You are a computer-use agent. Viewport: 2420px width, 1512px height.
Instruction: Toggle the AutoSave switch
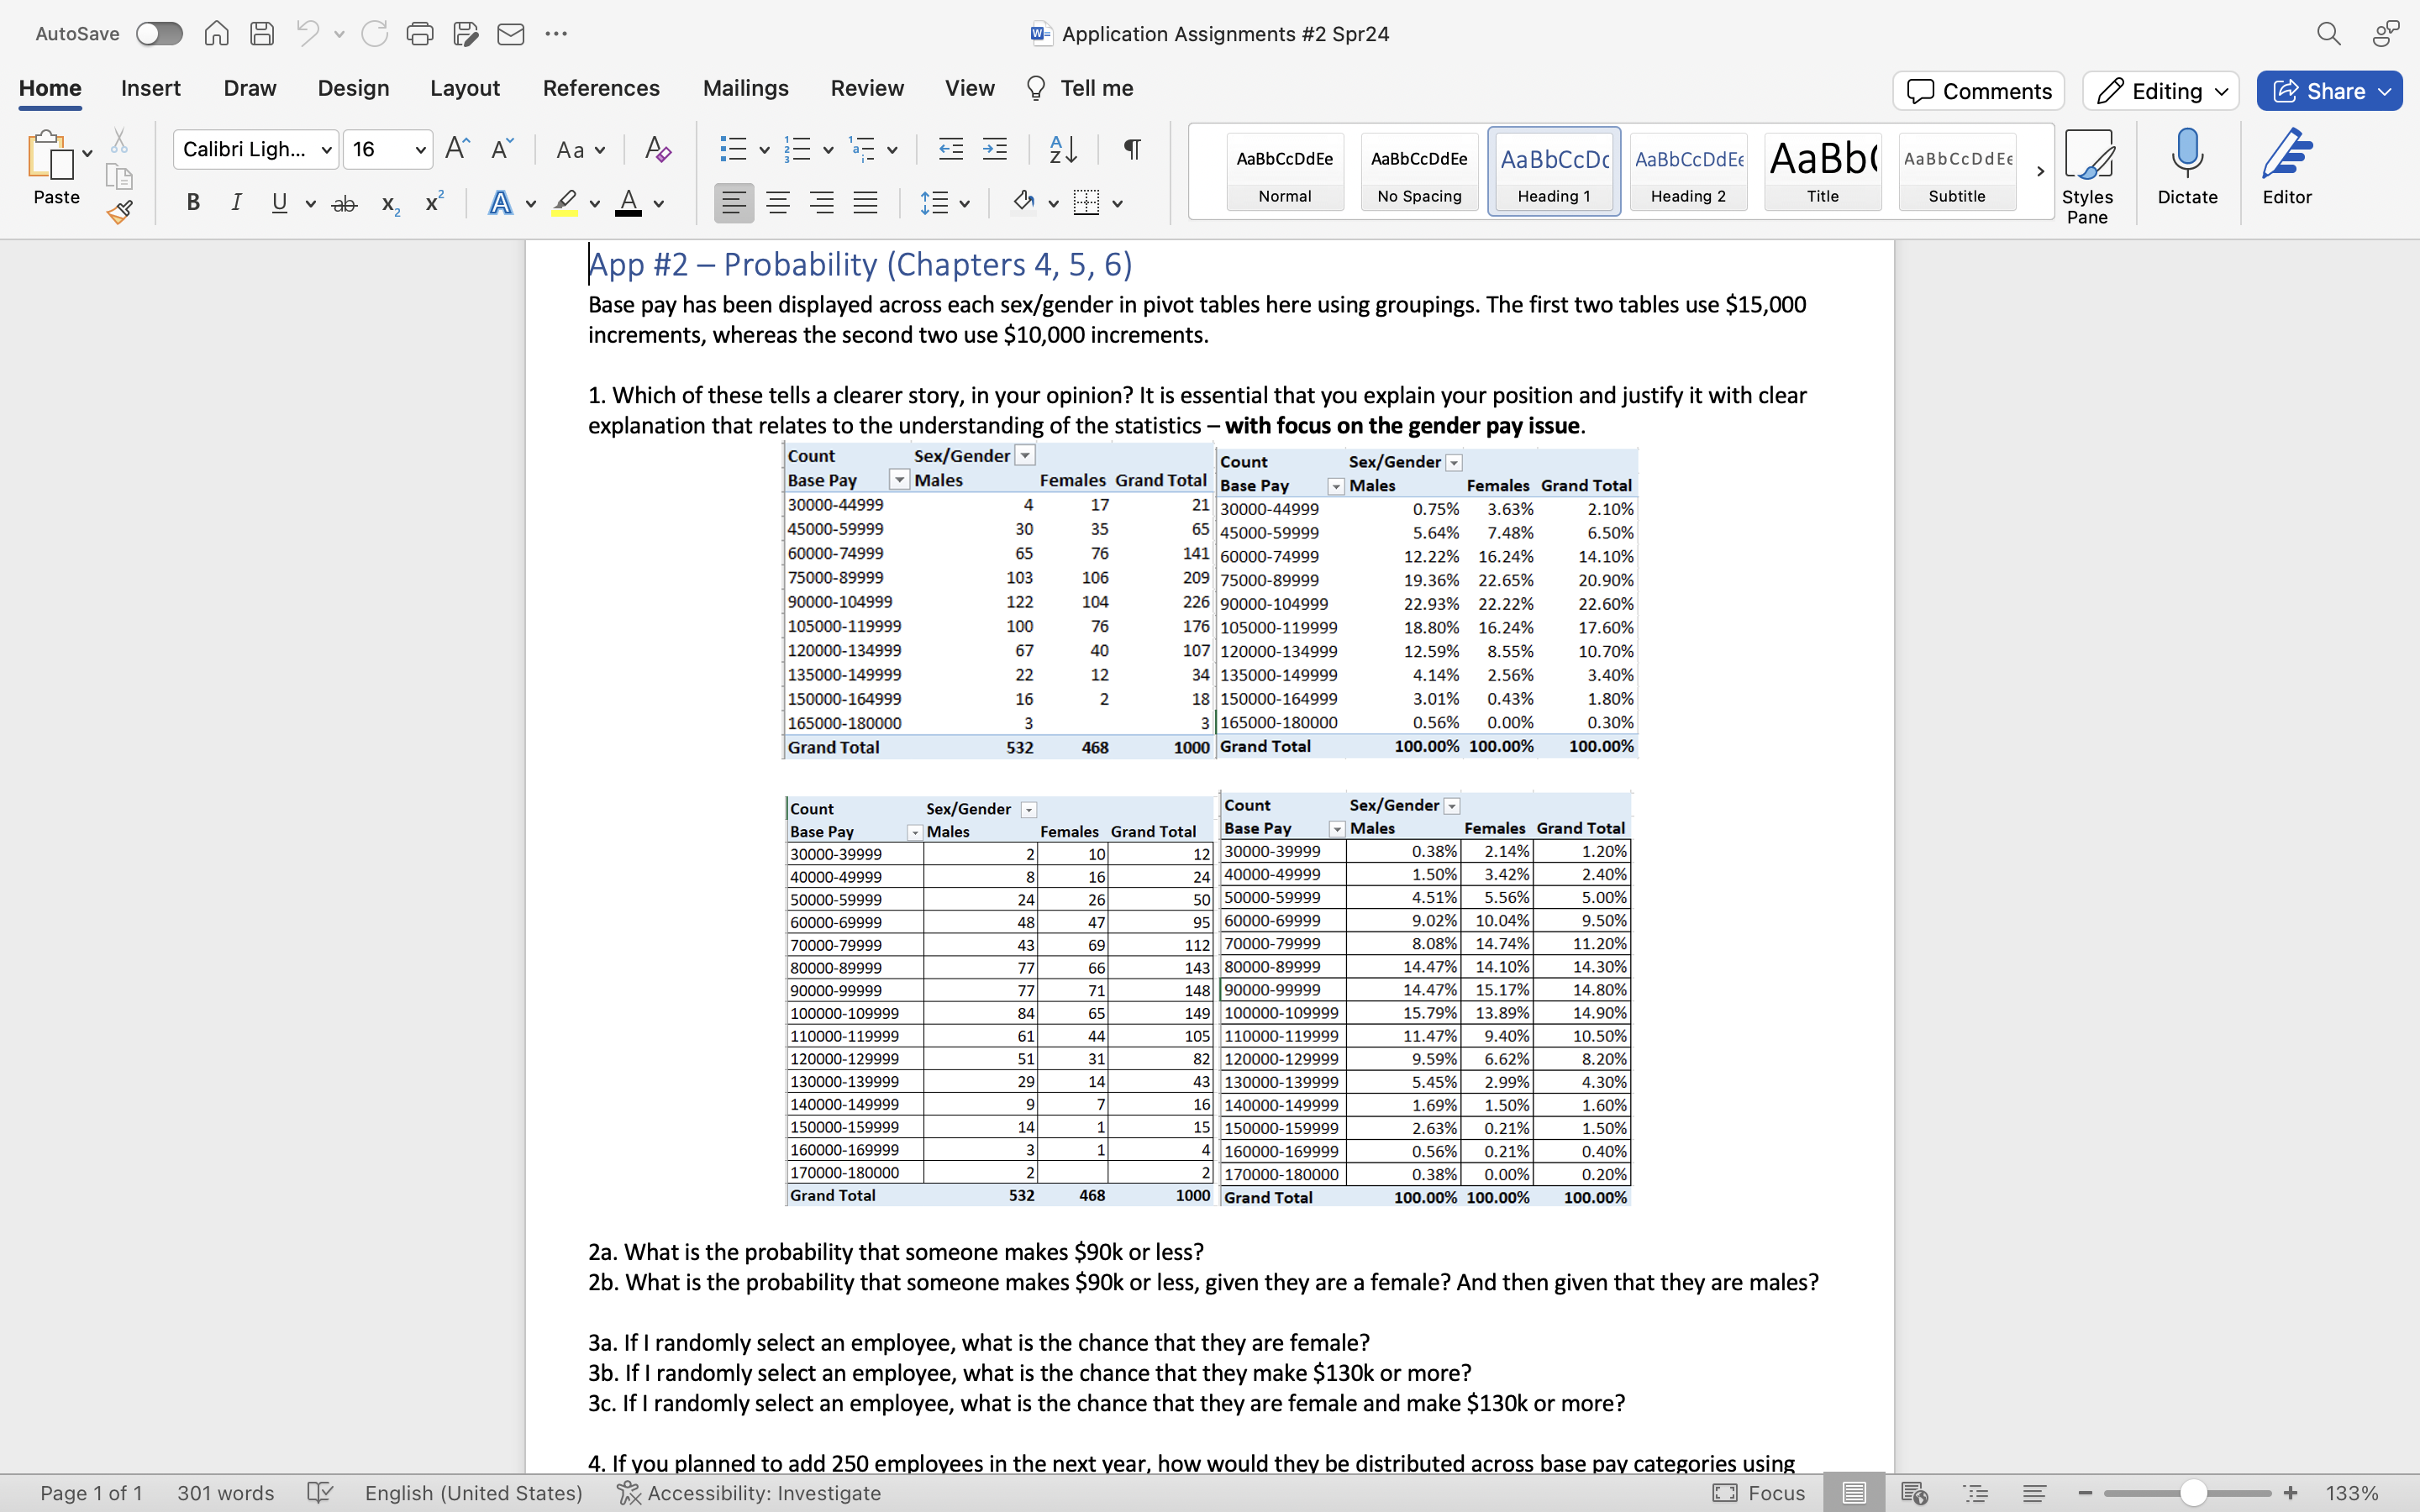click(160, 34)
